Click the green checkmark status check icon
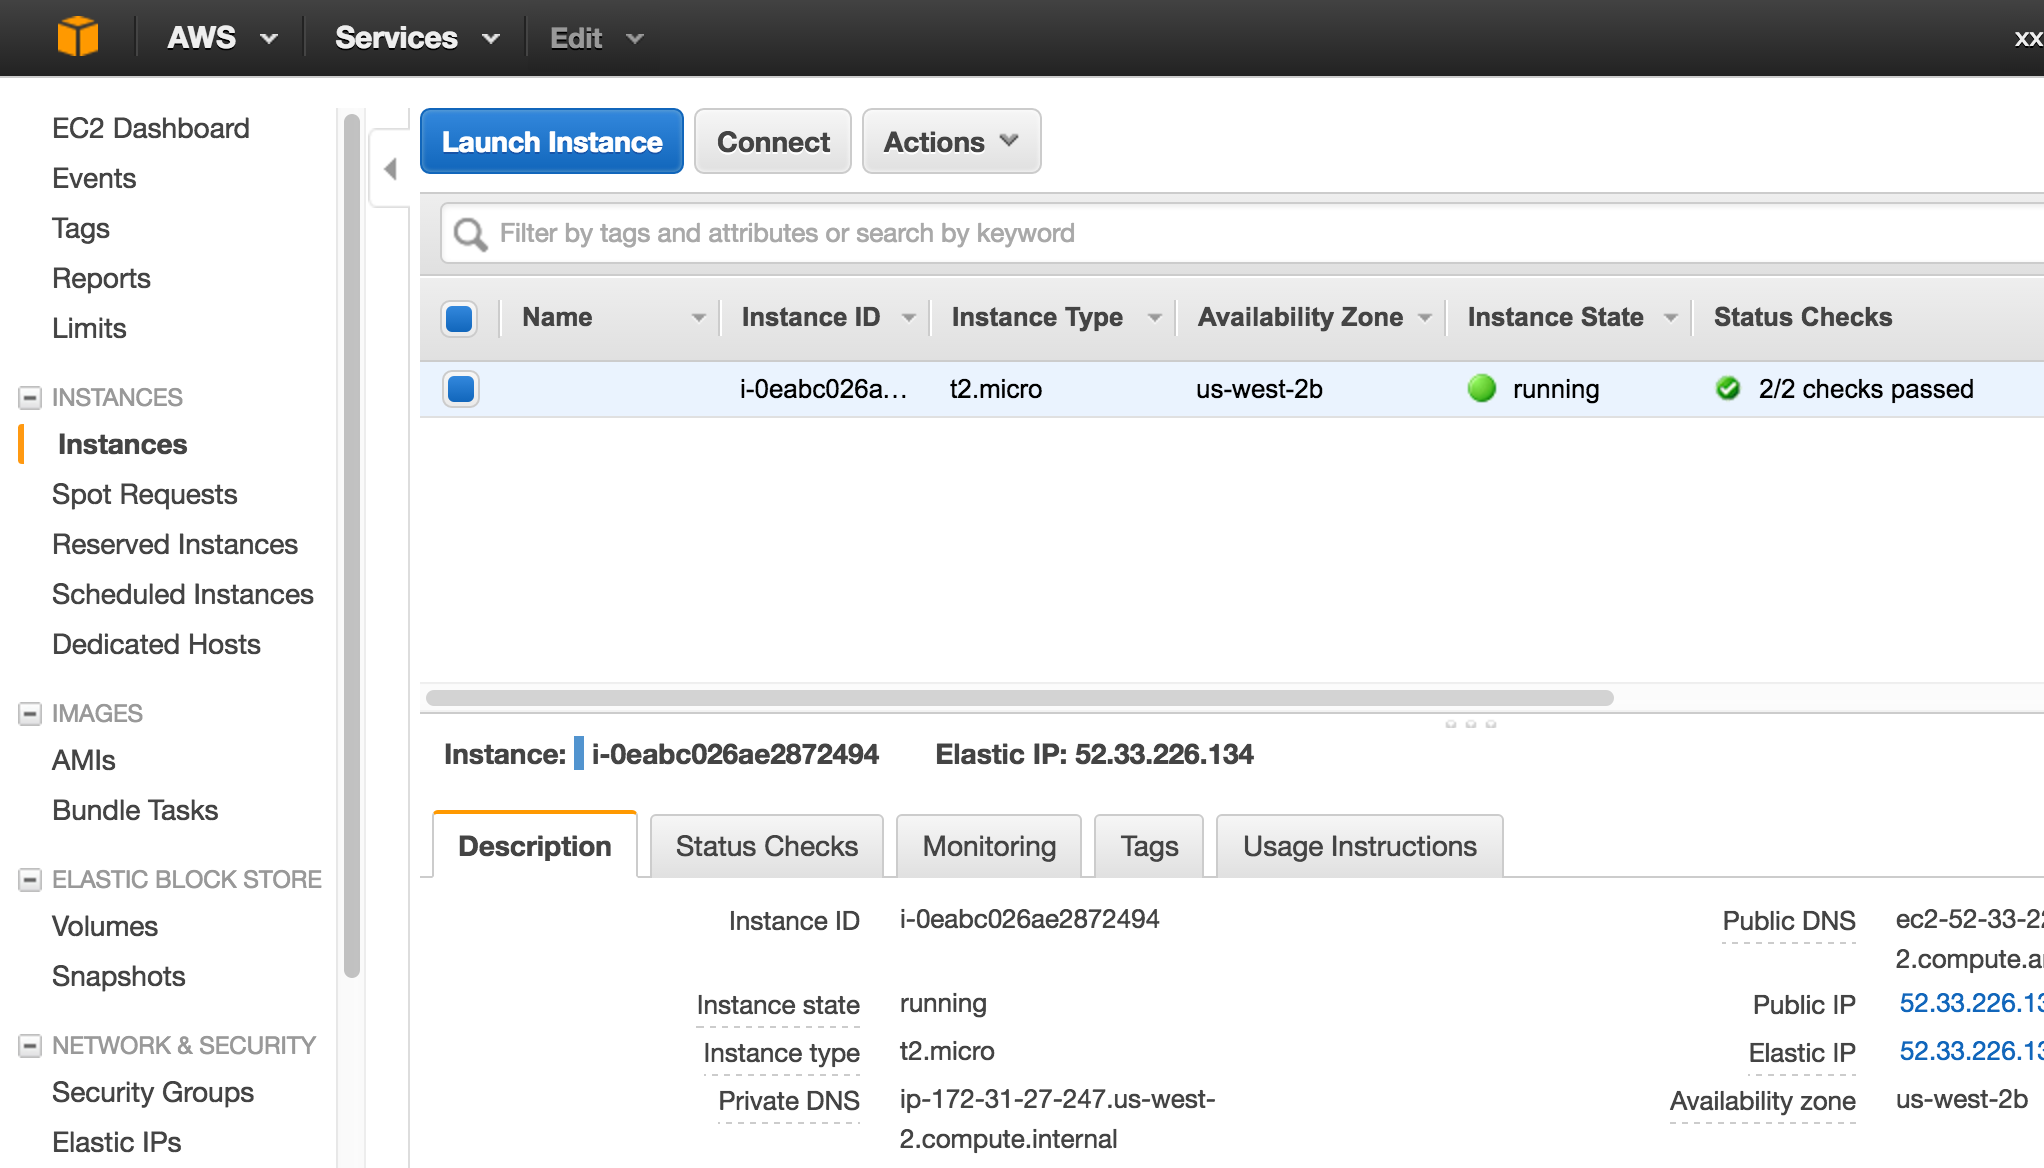 click(1728, 389)
